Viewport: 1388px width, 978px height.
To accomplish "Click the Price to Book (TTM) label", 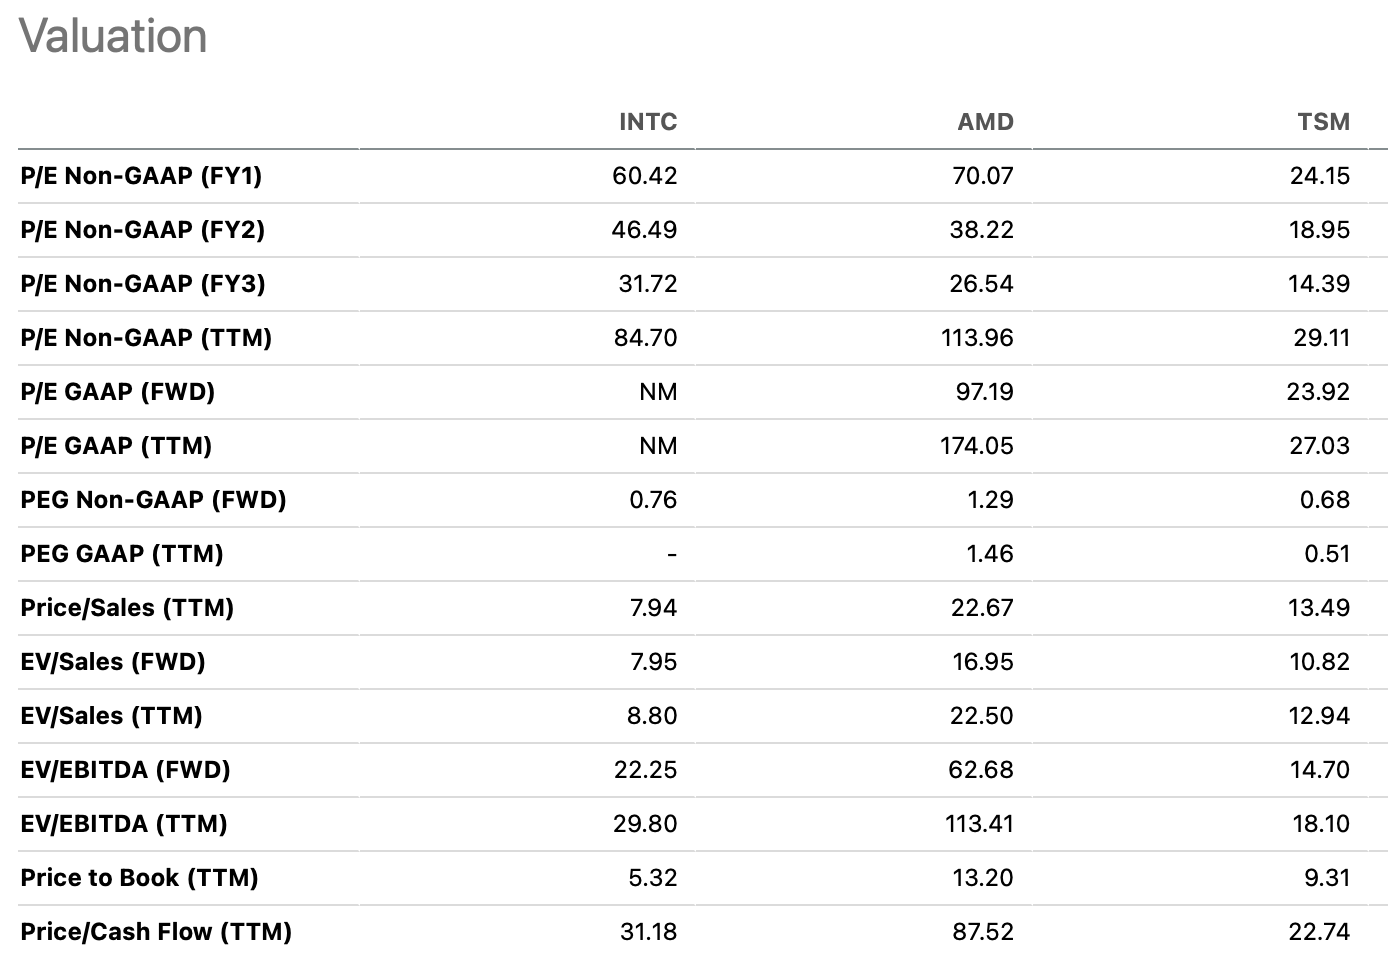I will click(139, 878).
